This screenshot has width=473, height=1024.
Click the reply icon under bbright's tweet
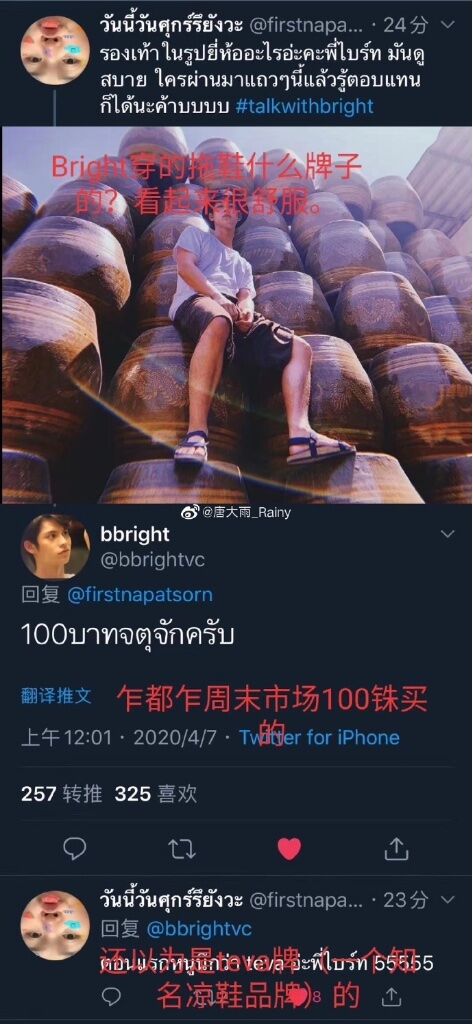coord(74,848)
